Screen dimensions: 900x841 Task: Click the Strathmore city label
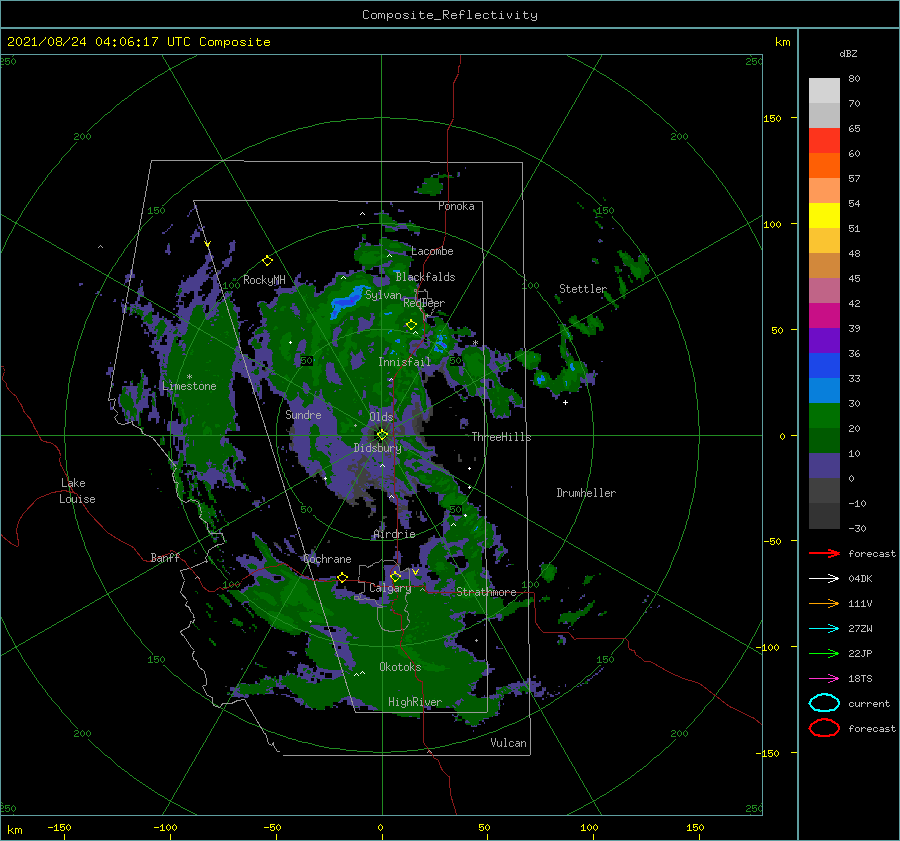[486, 592]
